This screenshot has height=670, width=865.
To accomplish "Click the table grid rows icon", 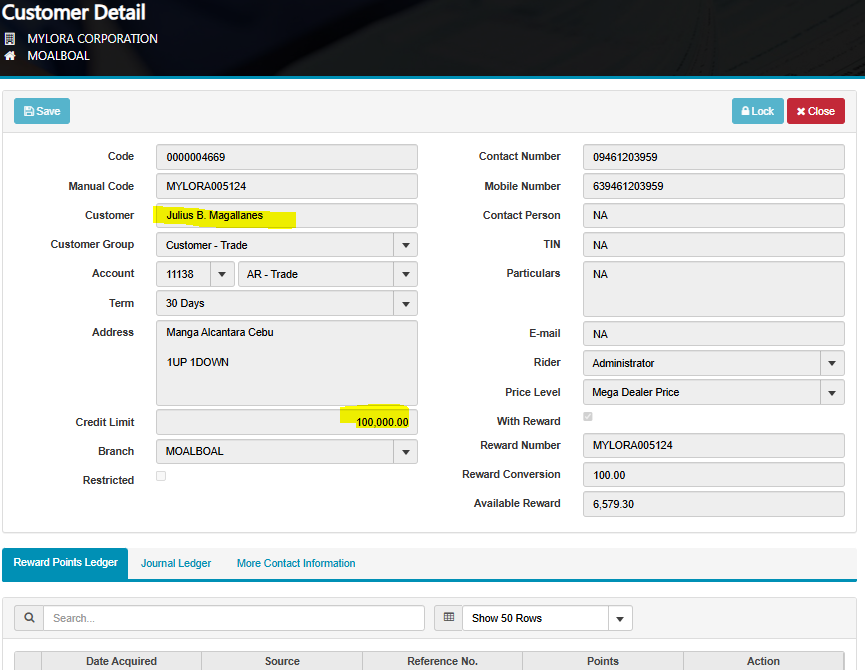I will (x=448, y=618).
